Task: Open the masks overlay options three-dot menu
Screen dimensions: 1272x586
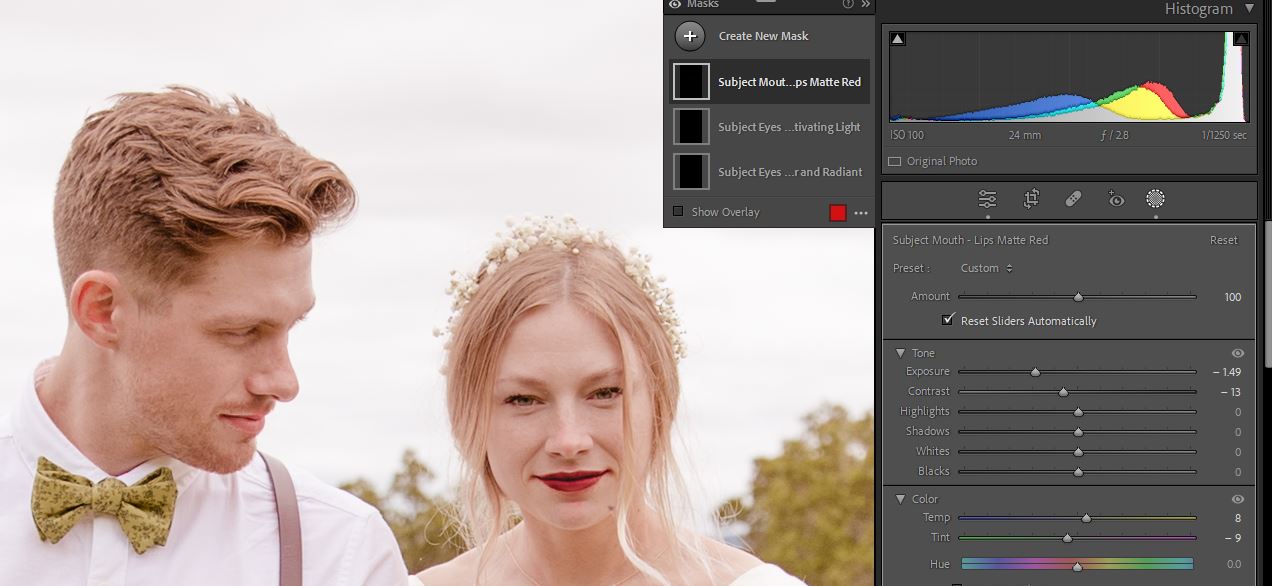Action: coord(861,213)
